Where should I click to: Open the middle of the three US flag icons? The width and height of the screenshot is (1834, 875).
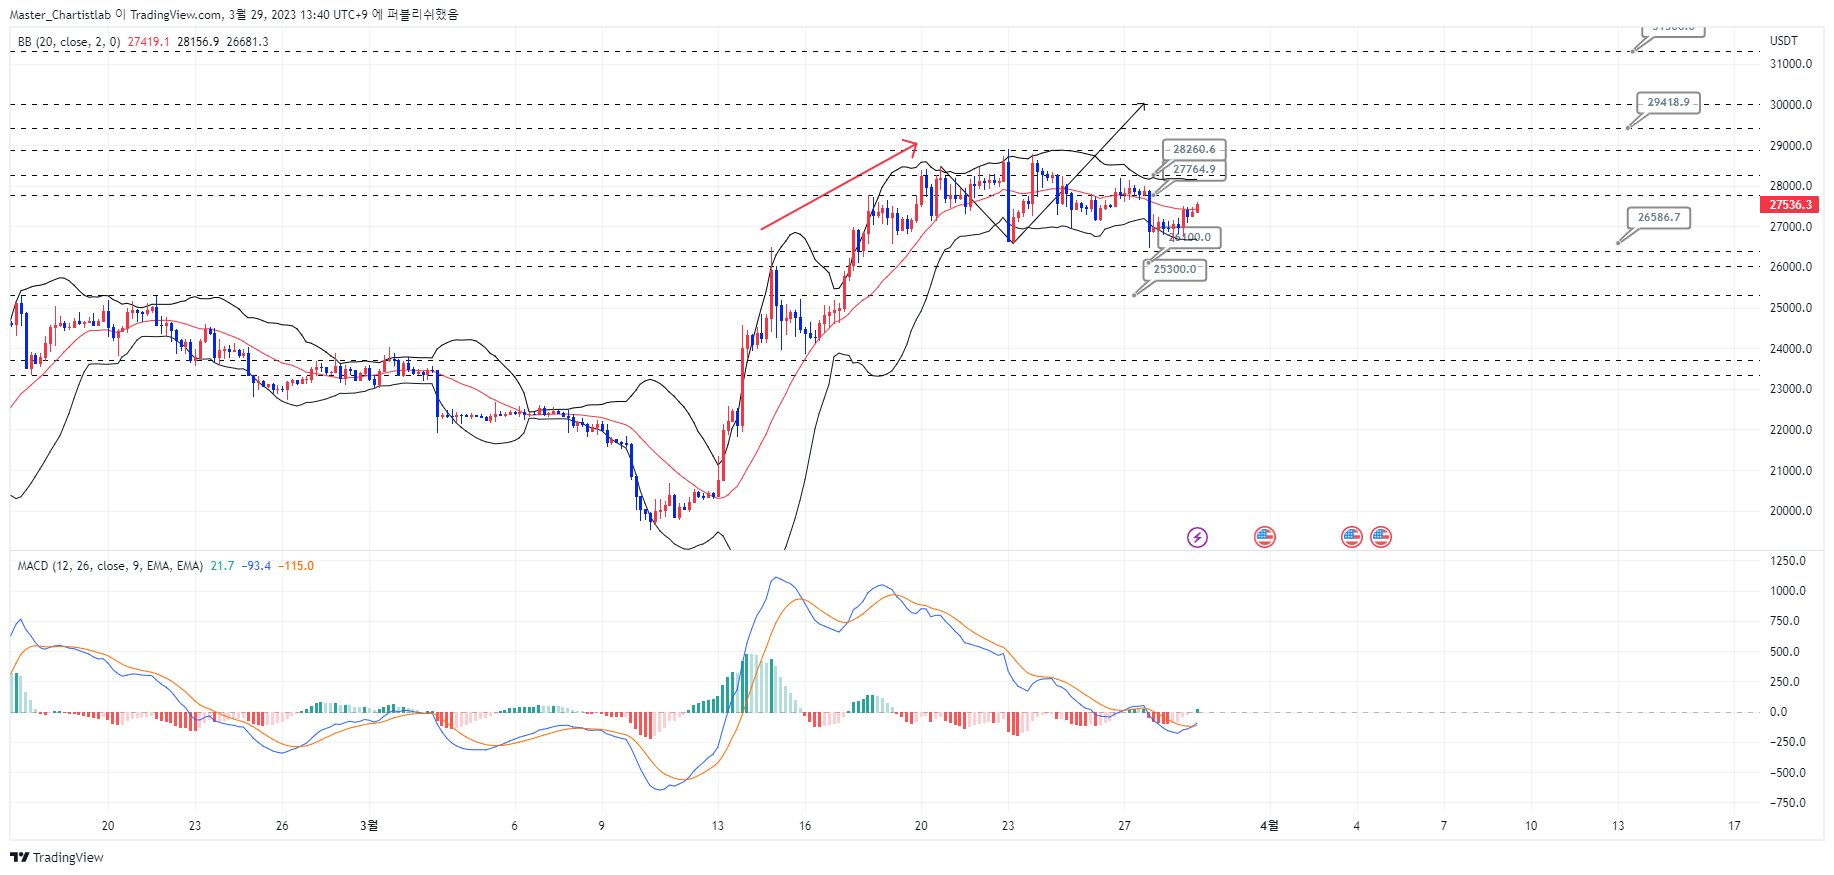click(1352, 537)
